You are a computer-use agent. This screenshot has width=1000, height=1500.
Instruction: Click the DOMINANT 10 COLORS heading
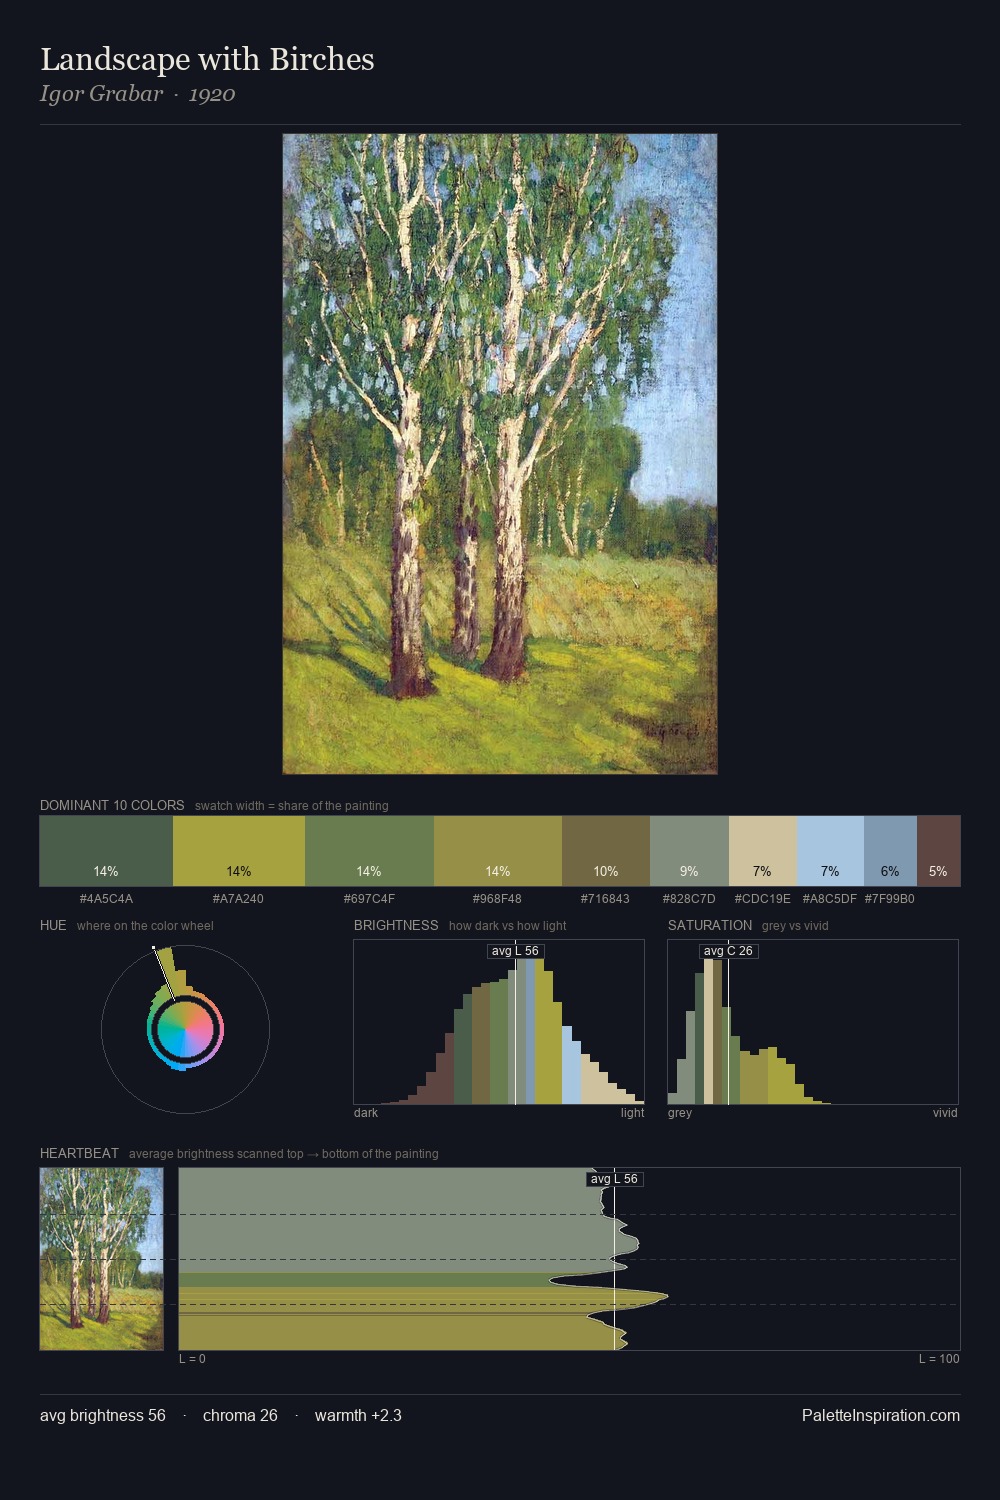coord(112,805)
